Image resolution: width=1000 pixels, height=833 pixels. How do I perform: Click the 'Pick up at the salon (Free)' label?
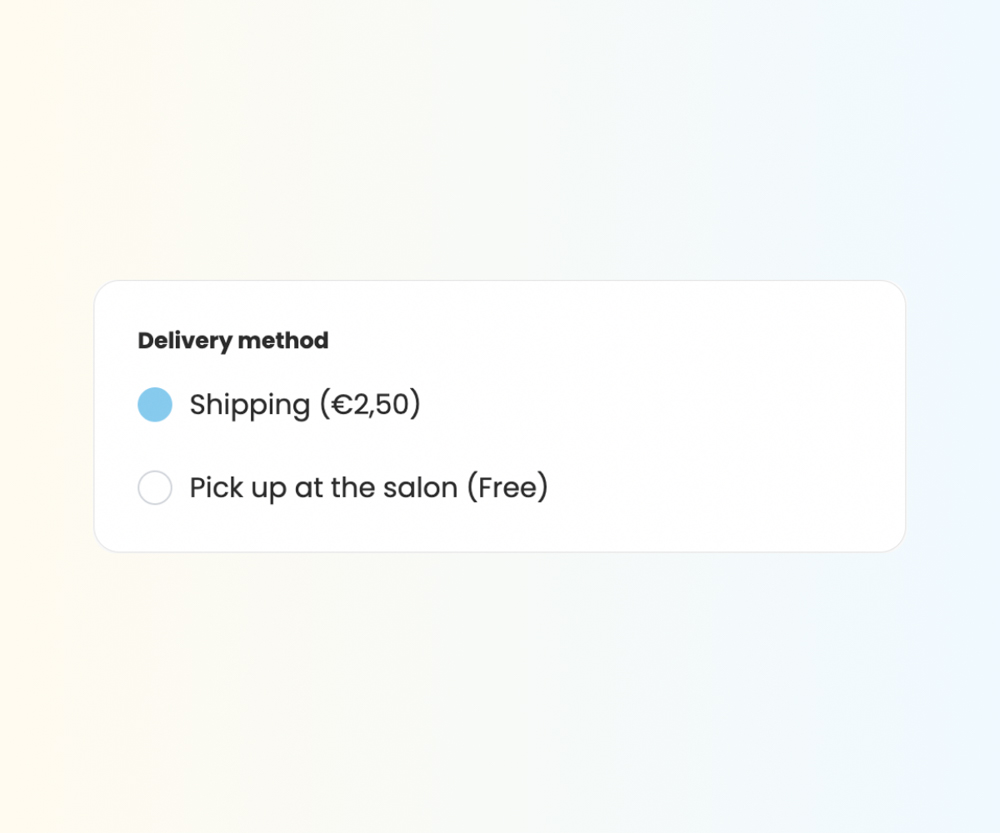369,488
